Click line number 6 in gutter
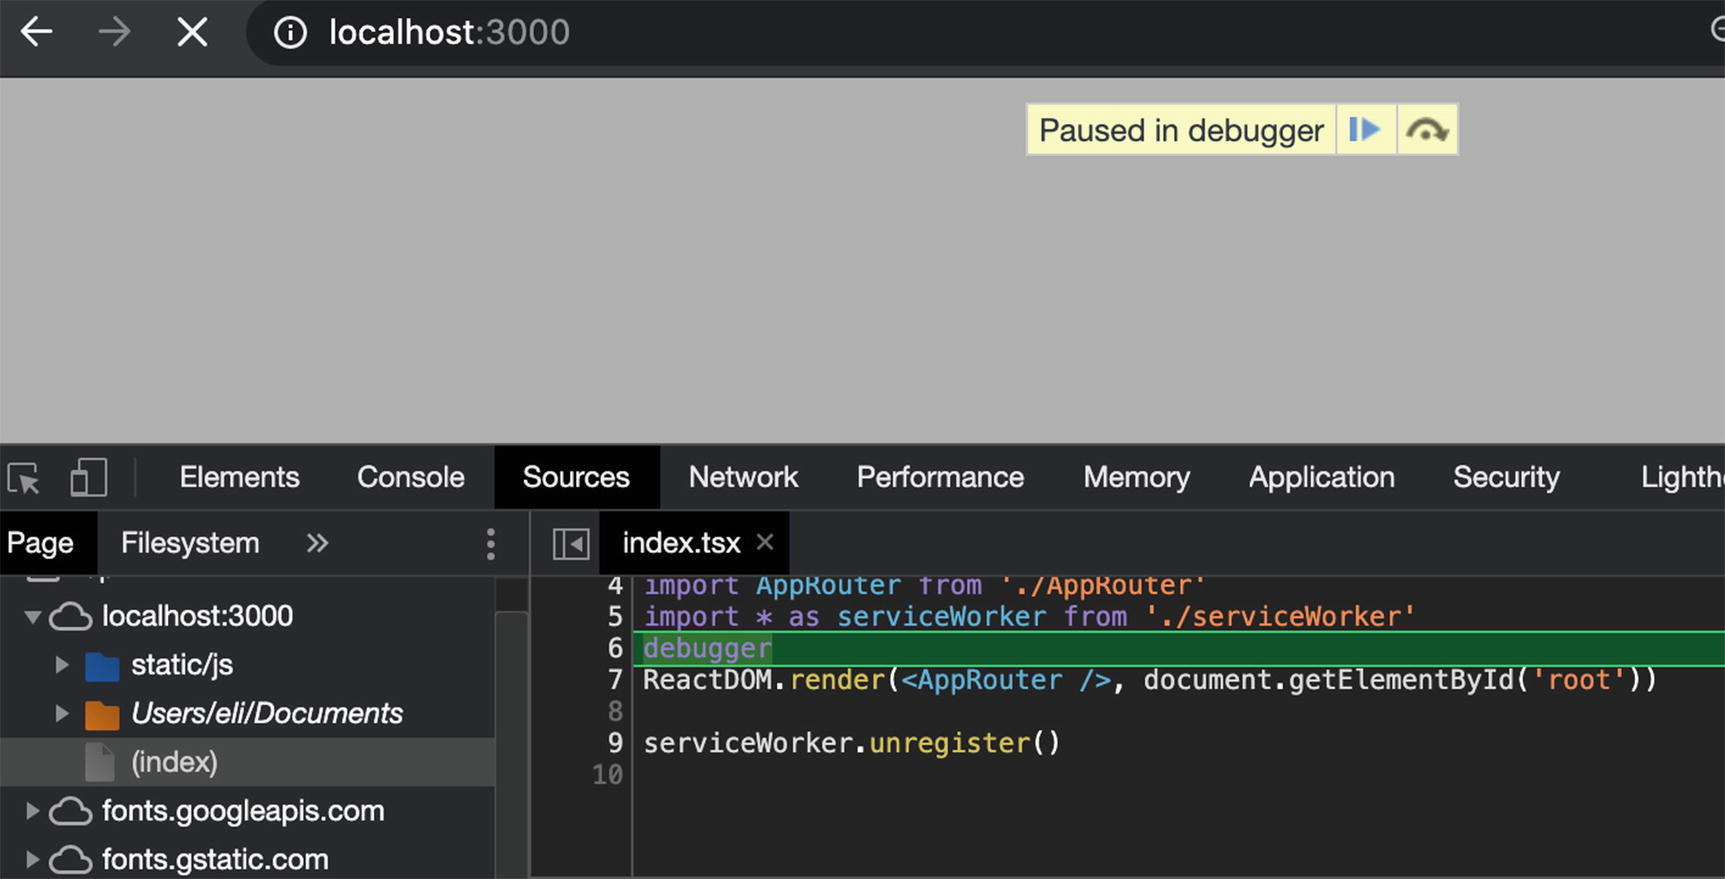This screenshot has height=879, width=1725. [x=614, y=648]
